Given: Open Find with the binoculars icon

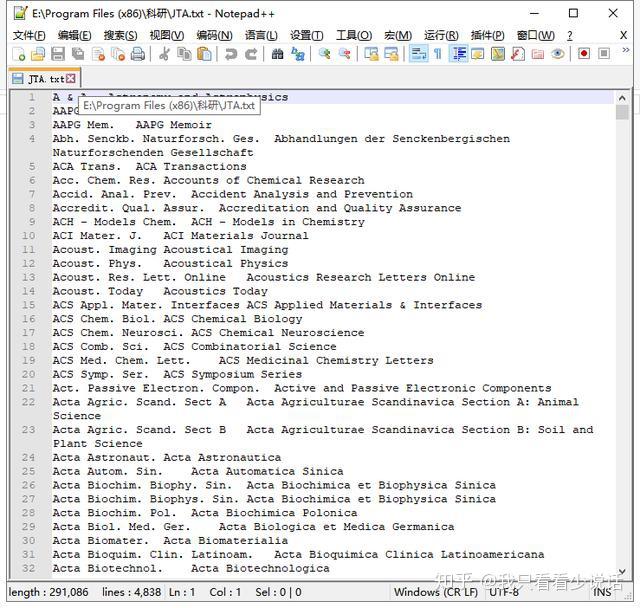Looking at the screenshot, I should click(x=277, y=54).
